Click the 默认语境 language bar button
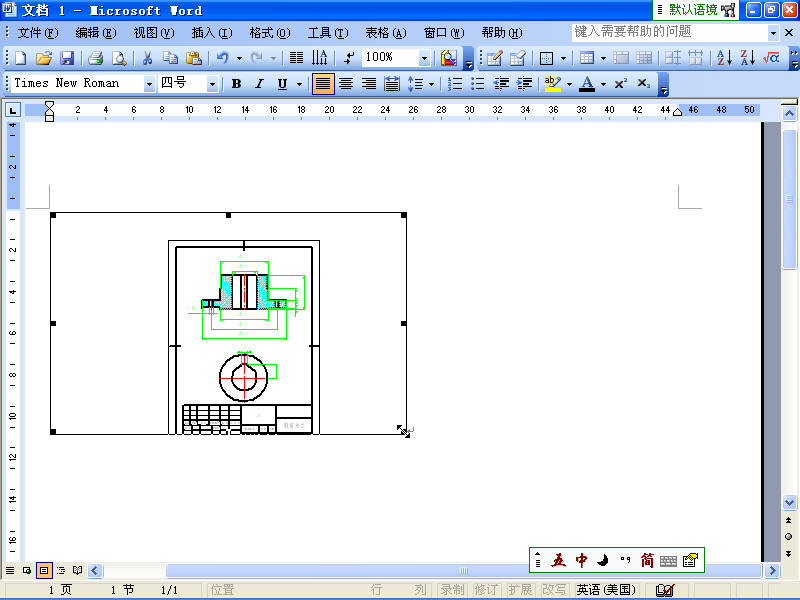Viewport: 800px width, 600px height. pos(693,10)
